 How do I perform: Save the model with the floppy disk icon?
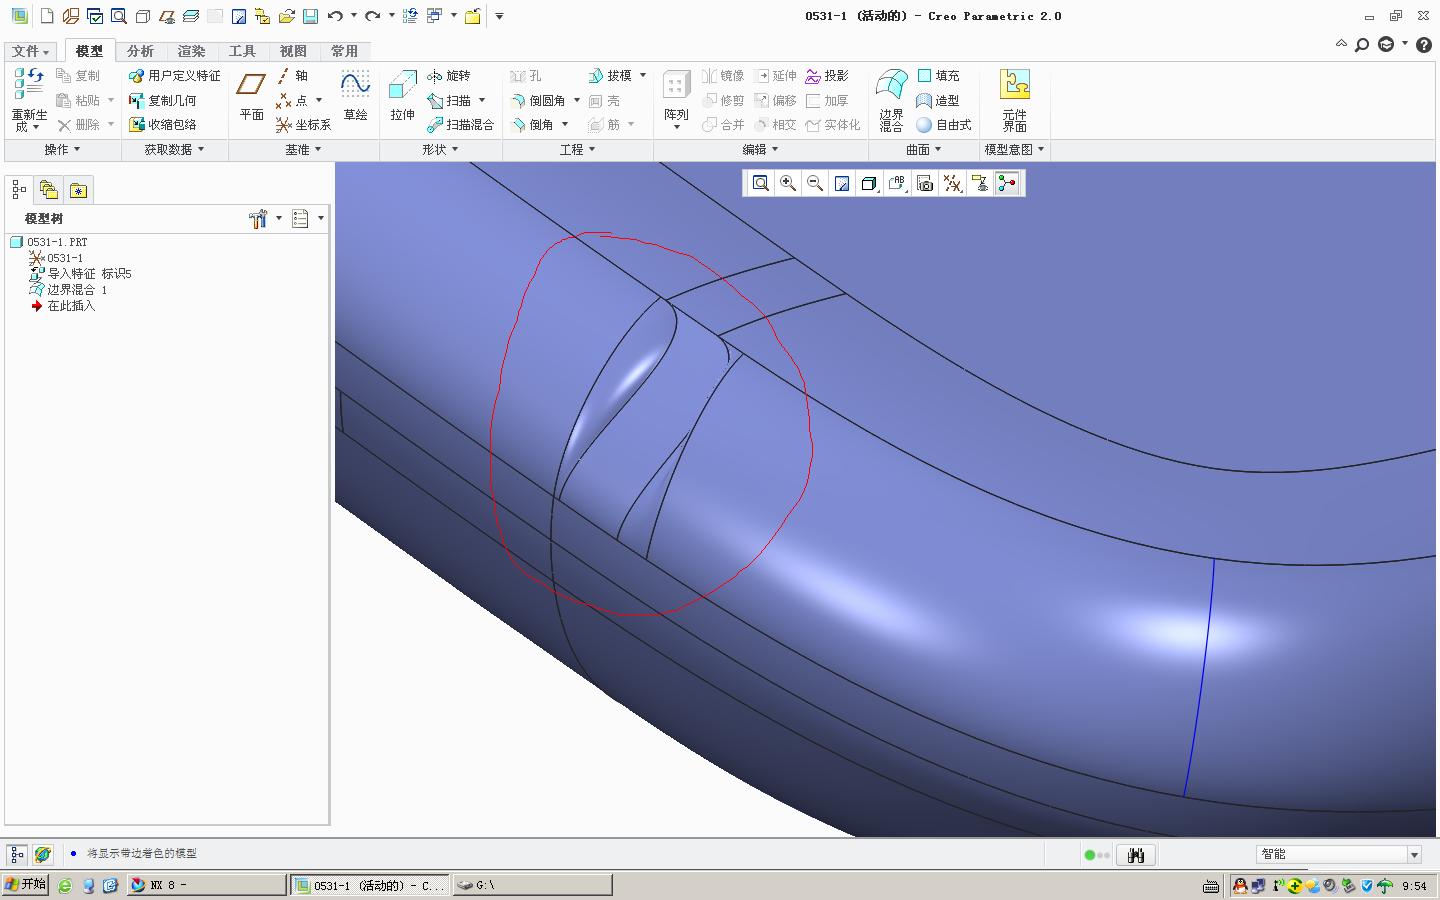tap(310, 16)
